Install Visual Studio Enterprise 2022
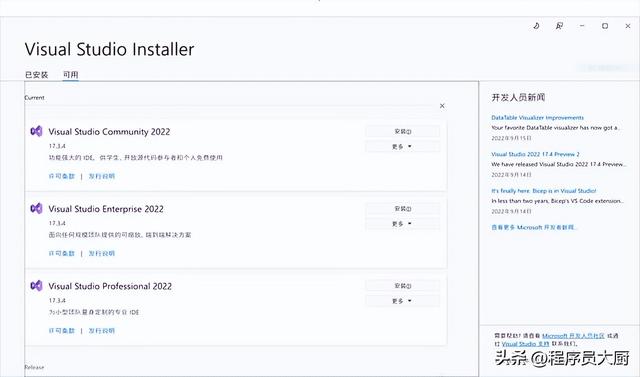 402,208
